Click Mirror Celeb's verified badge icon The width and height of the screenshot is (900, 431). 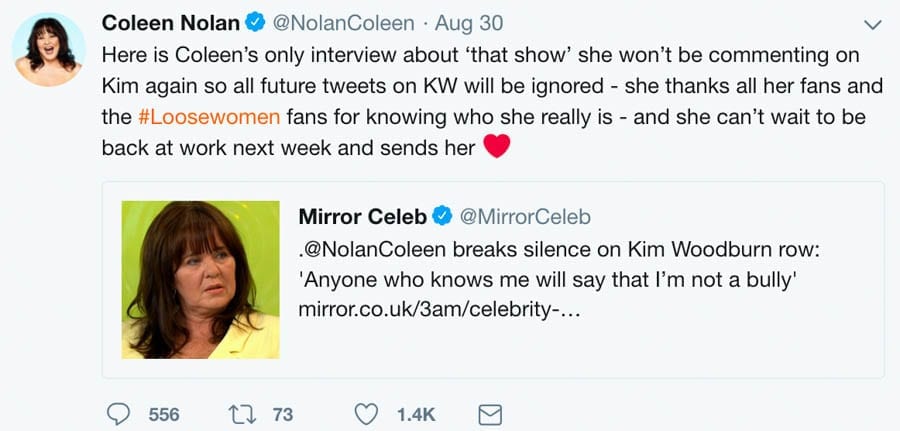point(440,216)
